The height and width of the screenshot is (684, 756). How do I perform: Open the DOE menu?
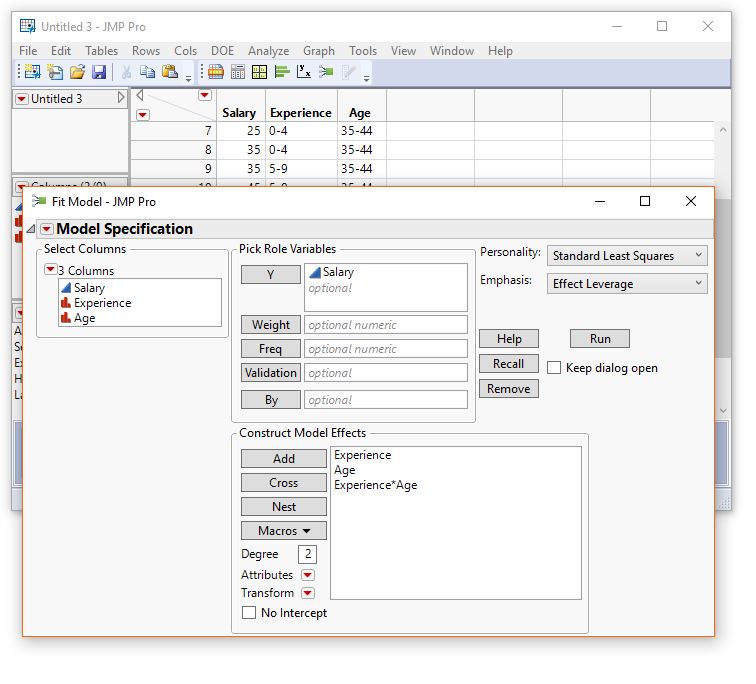(222, 51)
